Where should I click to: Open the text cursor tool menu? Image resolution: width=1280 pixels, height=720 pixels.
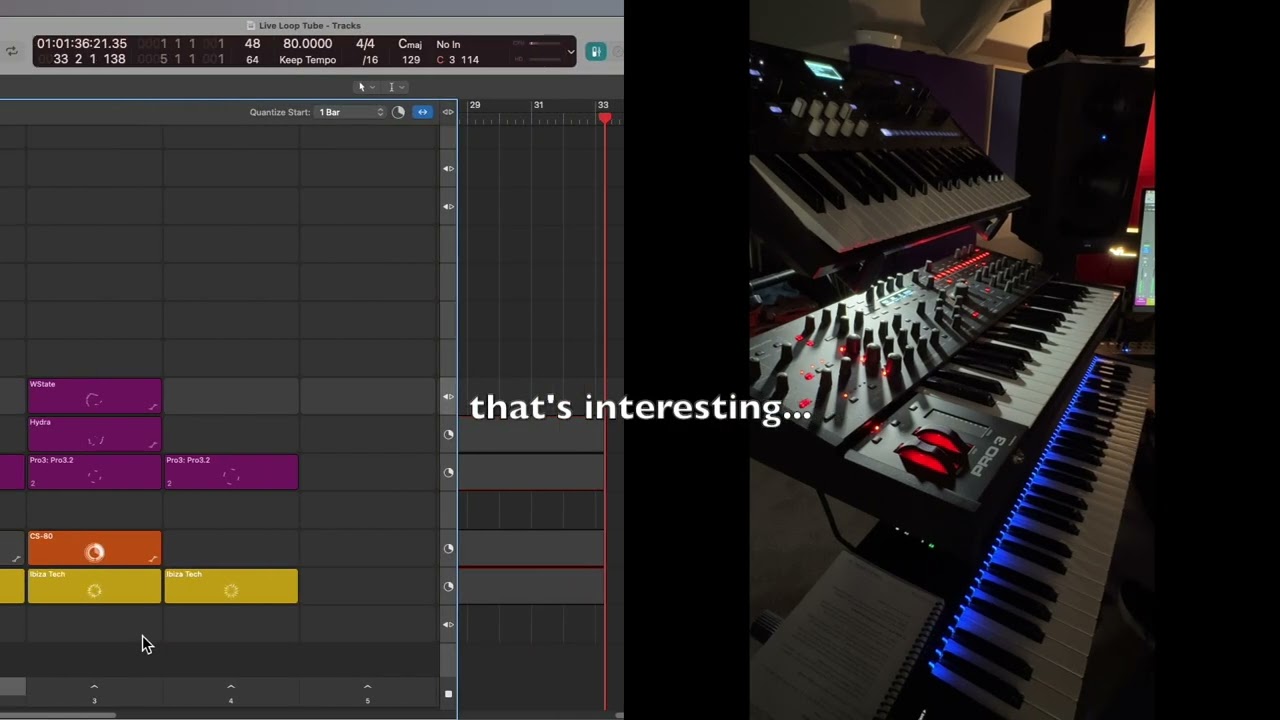(x=396, y=87)
